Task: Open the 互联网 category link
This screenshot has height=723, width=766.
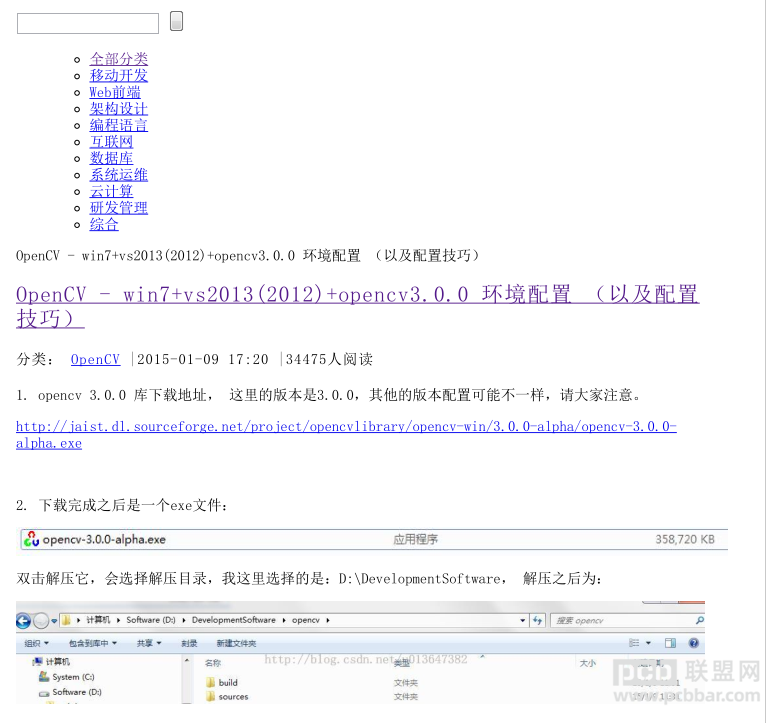Action: coord(111,142)
